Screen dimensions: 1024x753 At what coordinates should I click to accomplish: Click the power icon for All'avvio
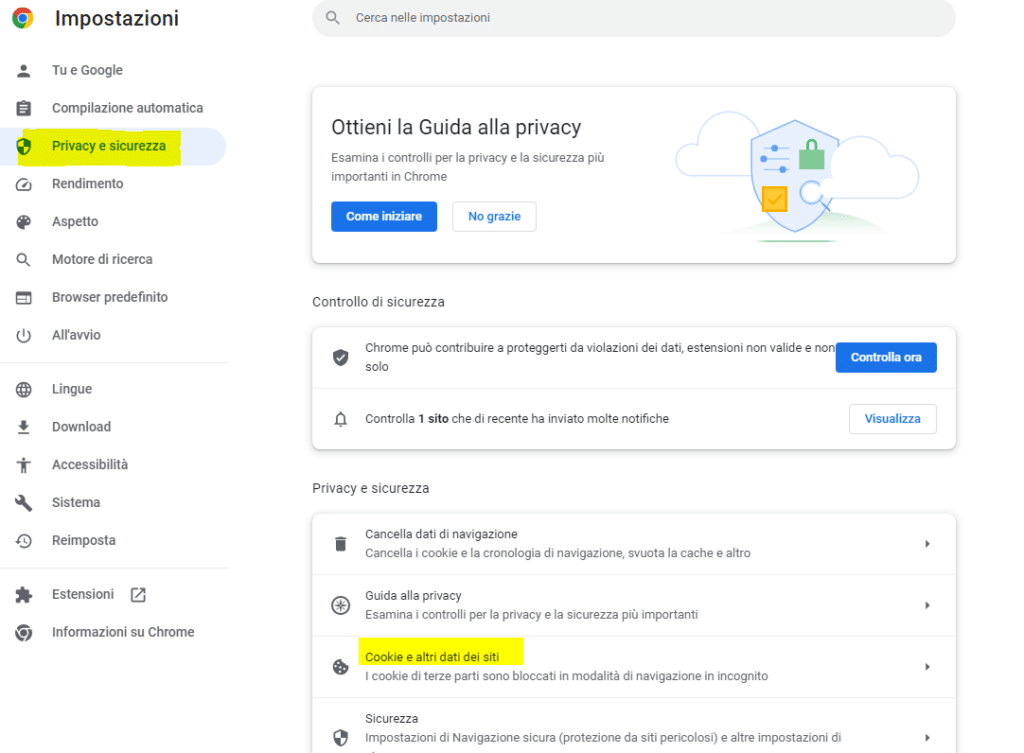pyautogui.click(x=24, y=336)
